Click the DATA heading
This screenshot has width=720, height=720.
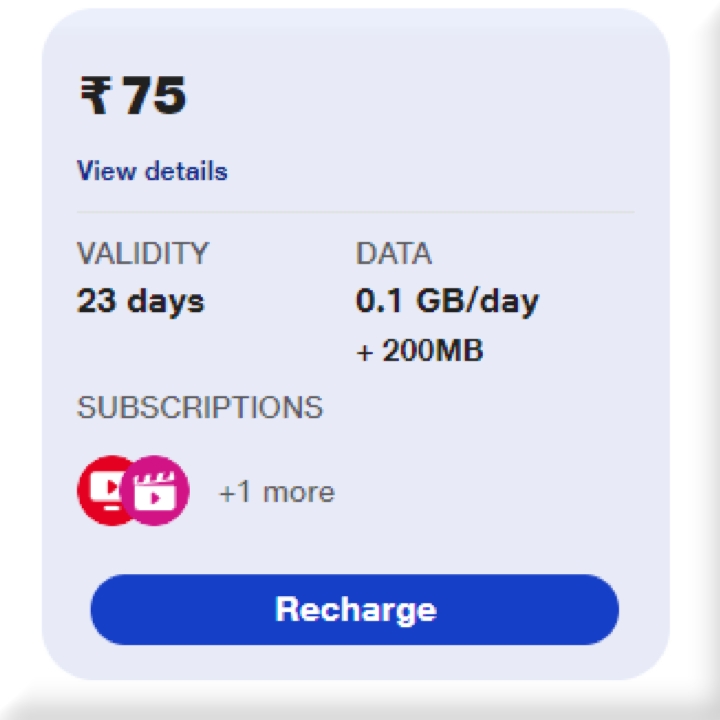pyautogui.click(x=394, y=254)
